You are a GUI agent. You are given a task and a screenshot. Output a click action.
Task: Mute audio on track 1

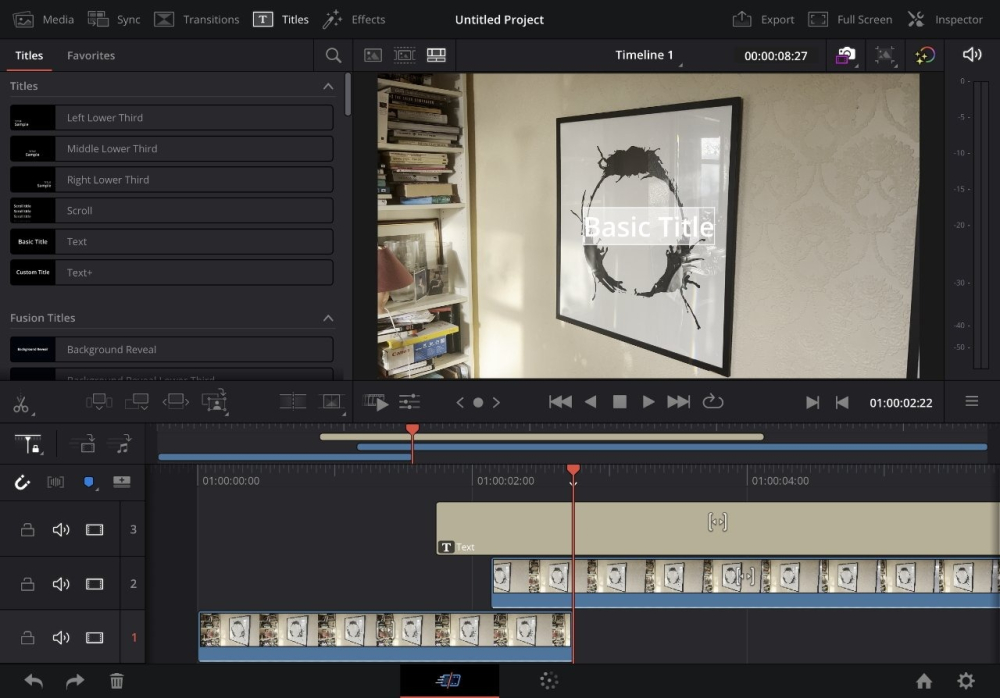(61, 637)
